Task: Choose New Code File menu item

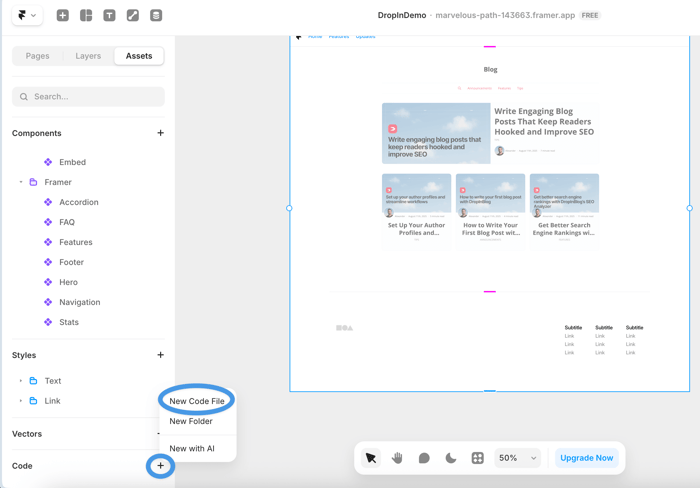Action: tap(197, 401)
